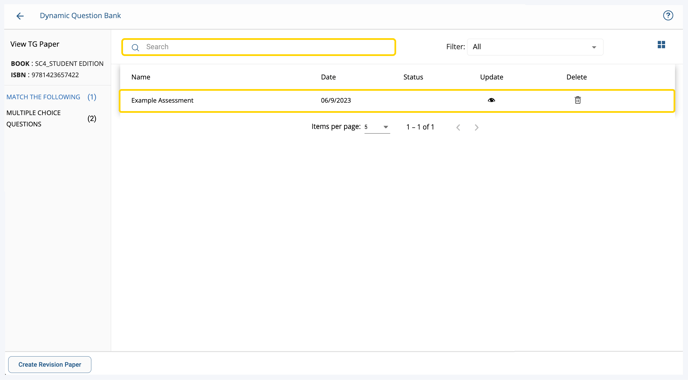Viewport: 688px width, 380px height.
Task: Click the BOOK SC4_STUDENT EDITION text
Action: [x=57, y=64]
